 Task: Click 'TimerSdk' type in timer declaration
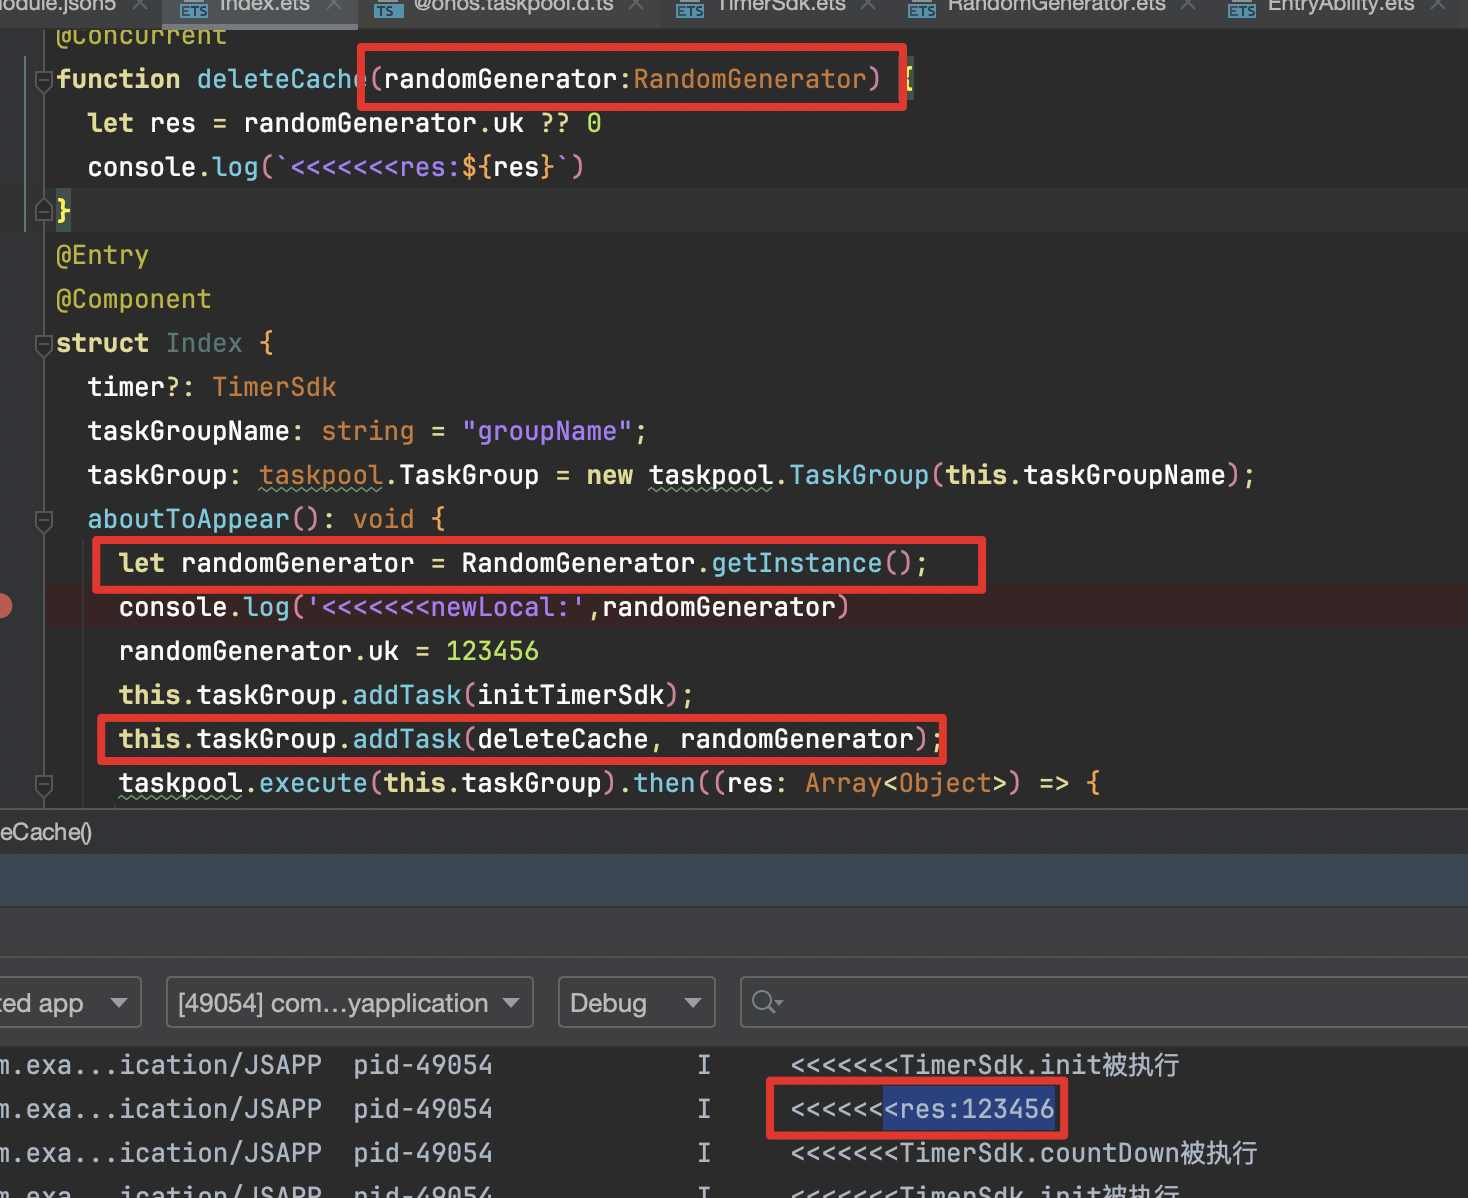pyautogui.click(x=274, y=388)
